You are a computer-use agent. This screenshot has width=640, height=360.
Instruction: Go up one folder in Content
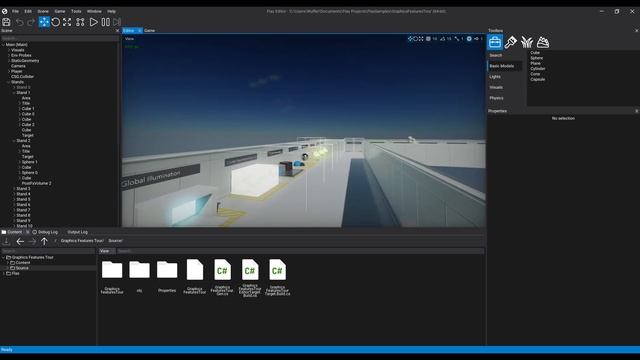coord(44,242)
